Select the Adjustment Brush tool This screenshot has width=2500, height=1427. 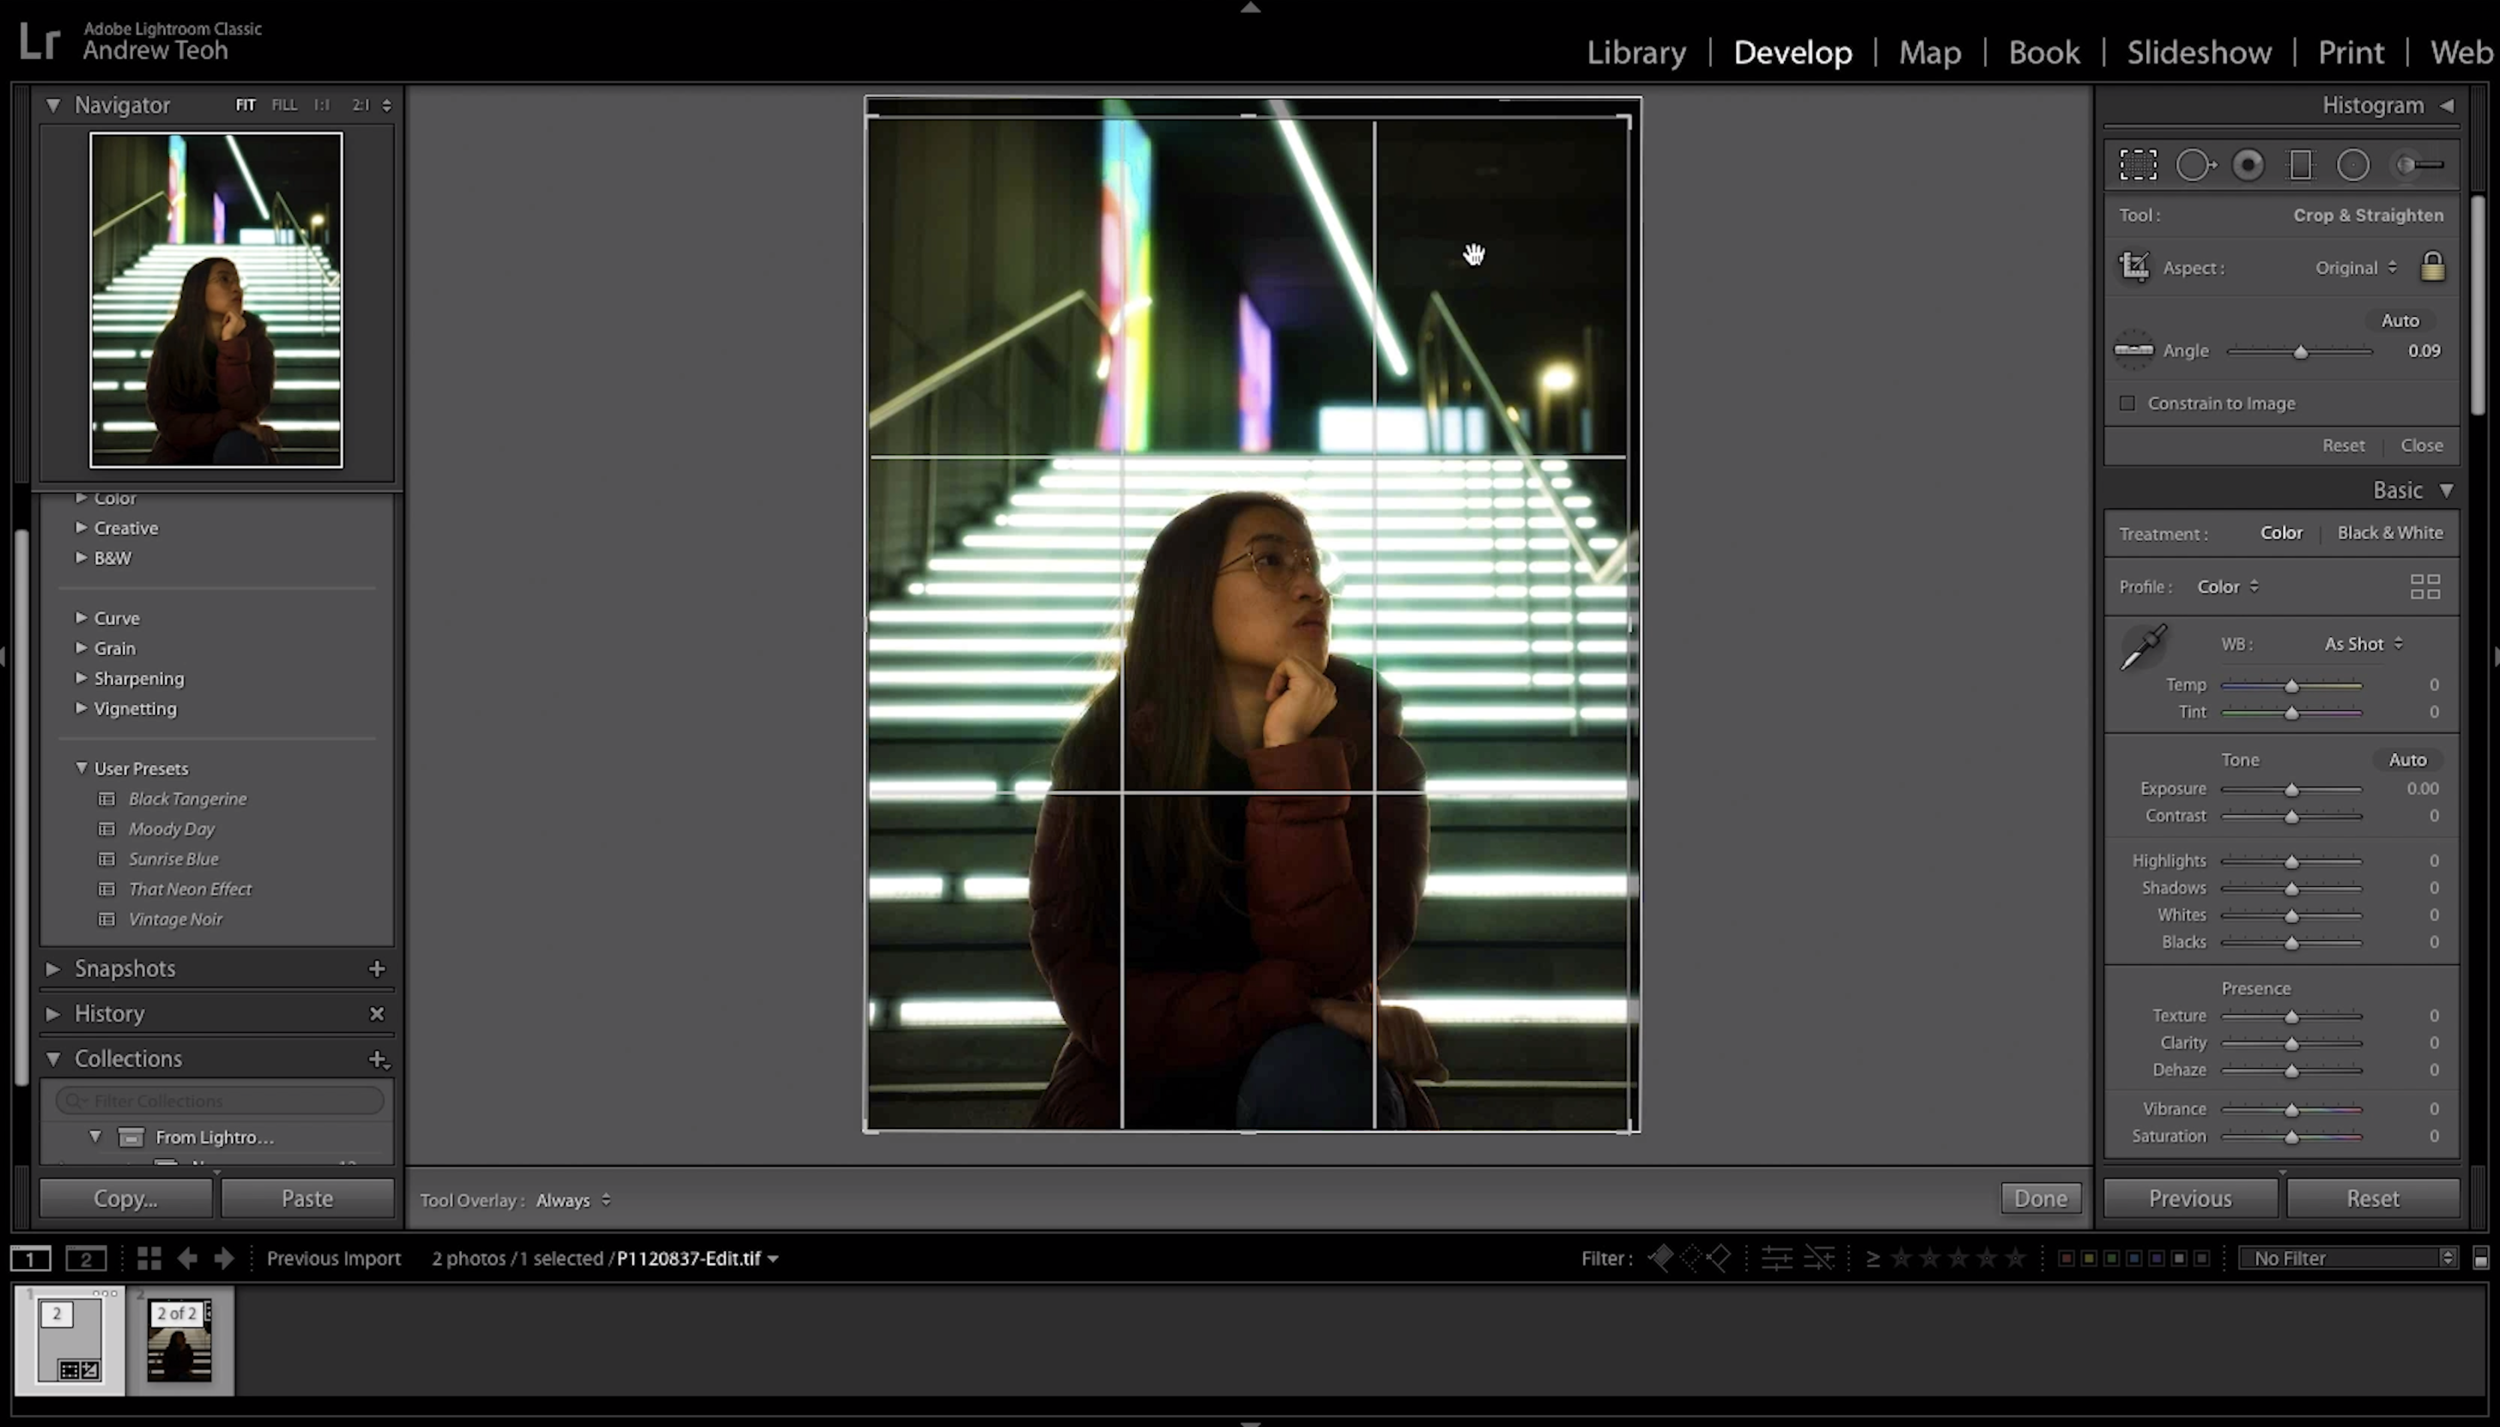pos(2418,164)
